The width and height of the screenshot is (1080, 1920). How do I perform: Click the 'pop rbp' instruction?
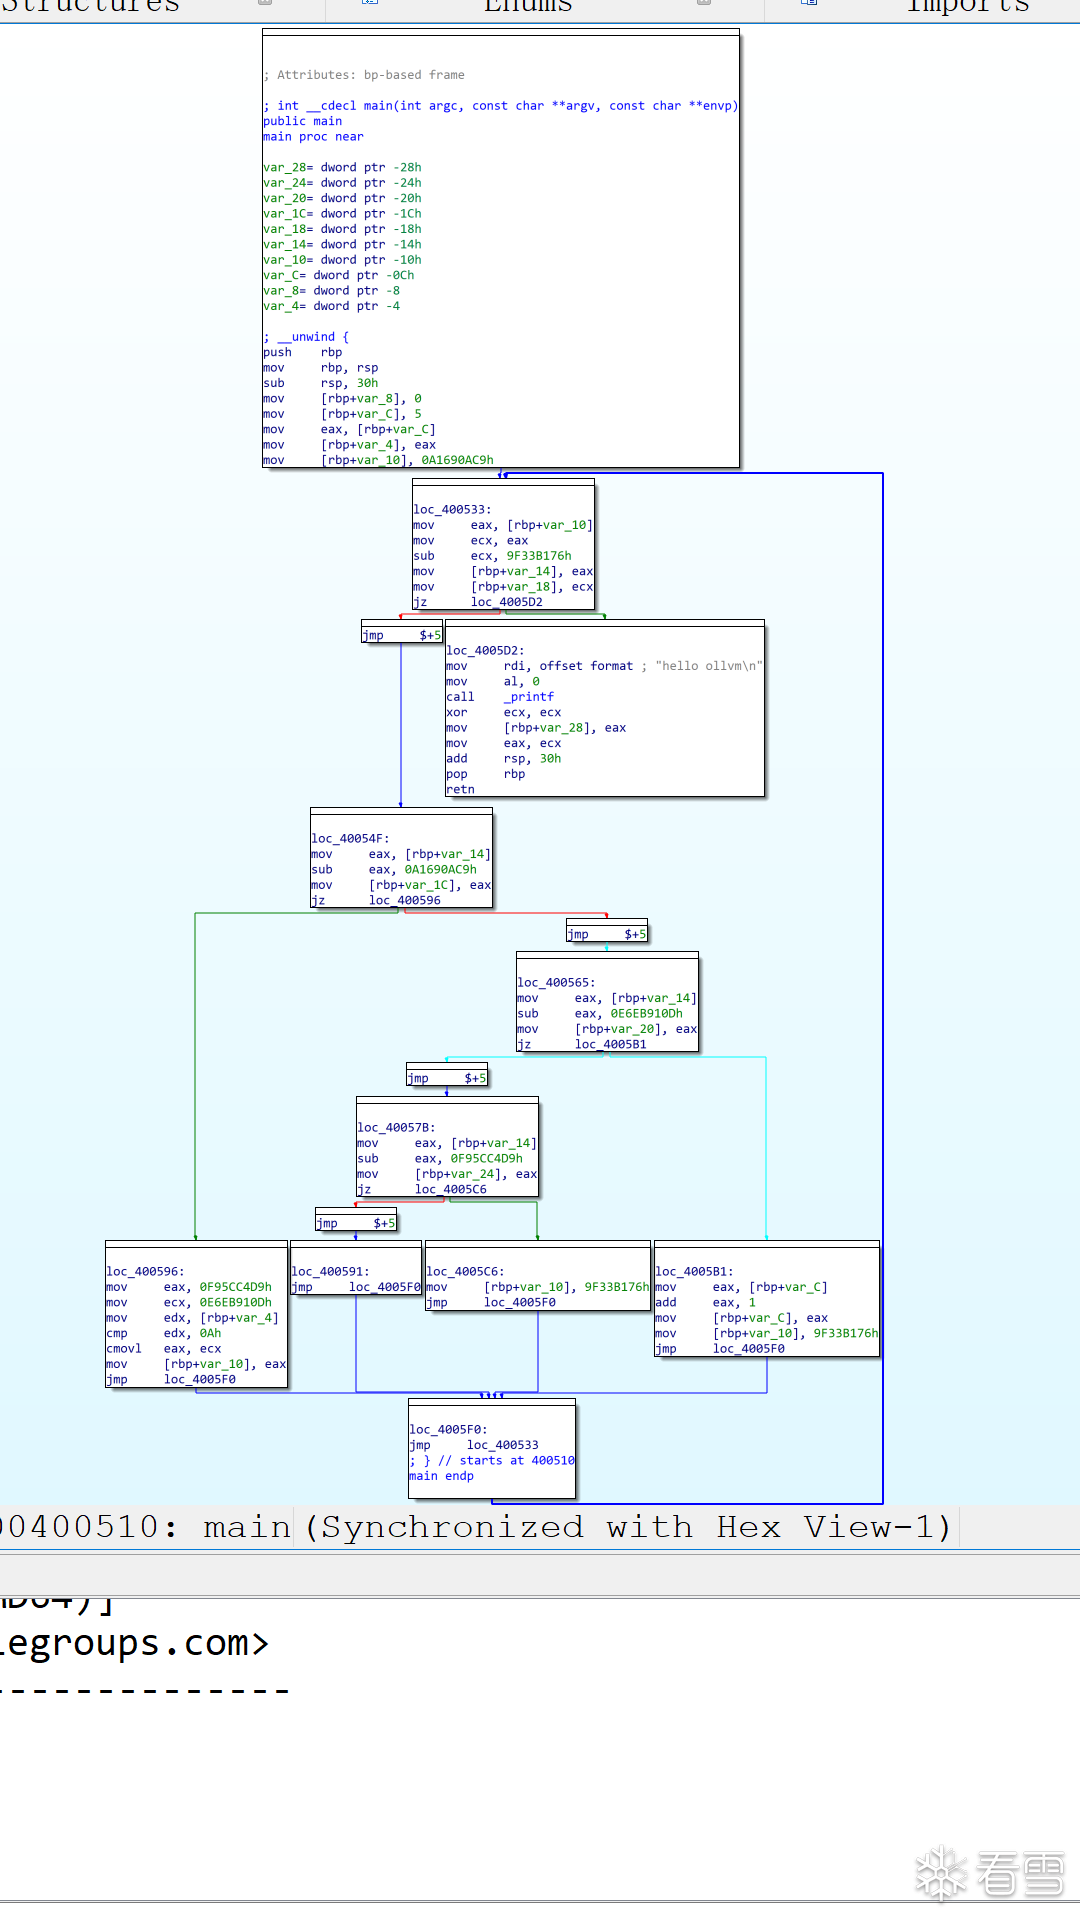click(486, 774)
